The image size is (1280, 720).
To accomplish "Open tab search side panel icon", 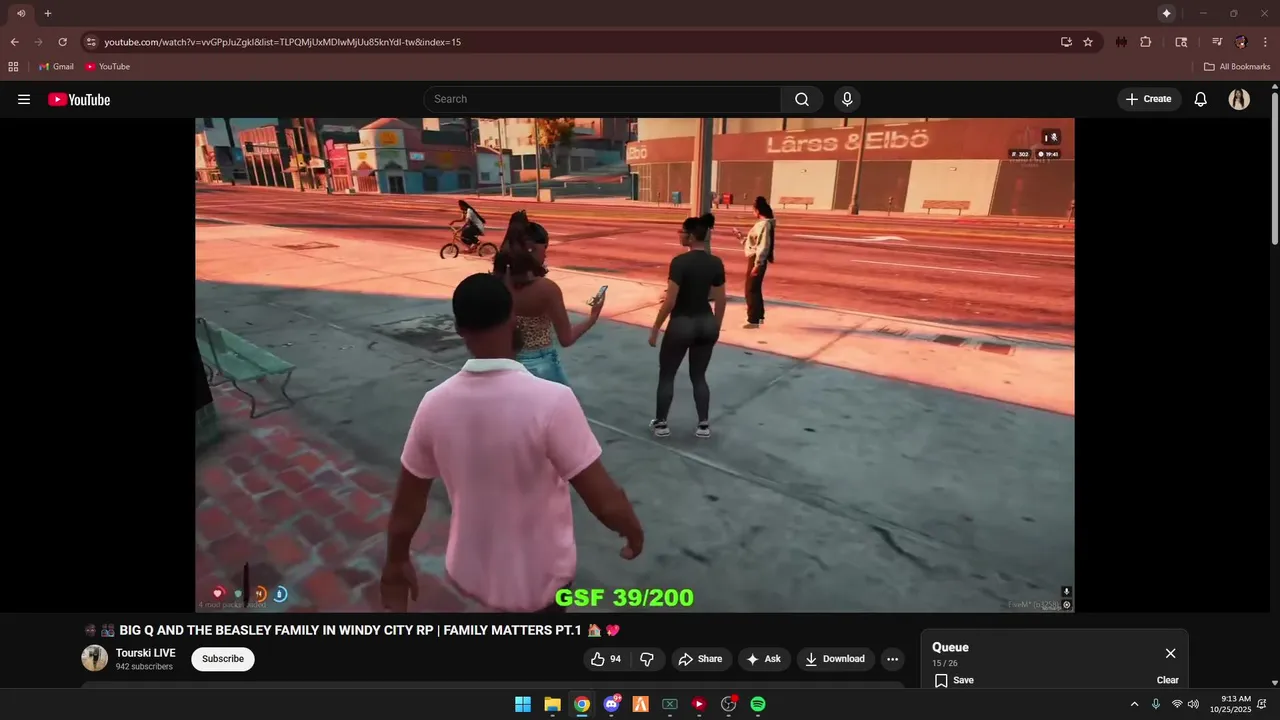I will (x=1181, y=42).
